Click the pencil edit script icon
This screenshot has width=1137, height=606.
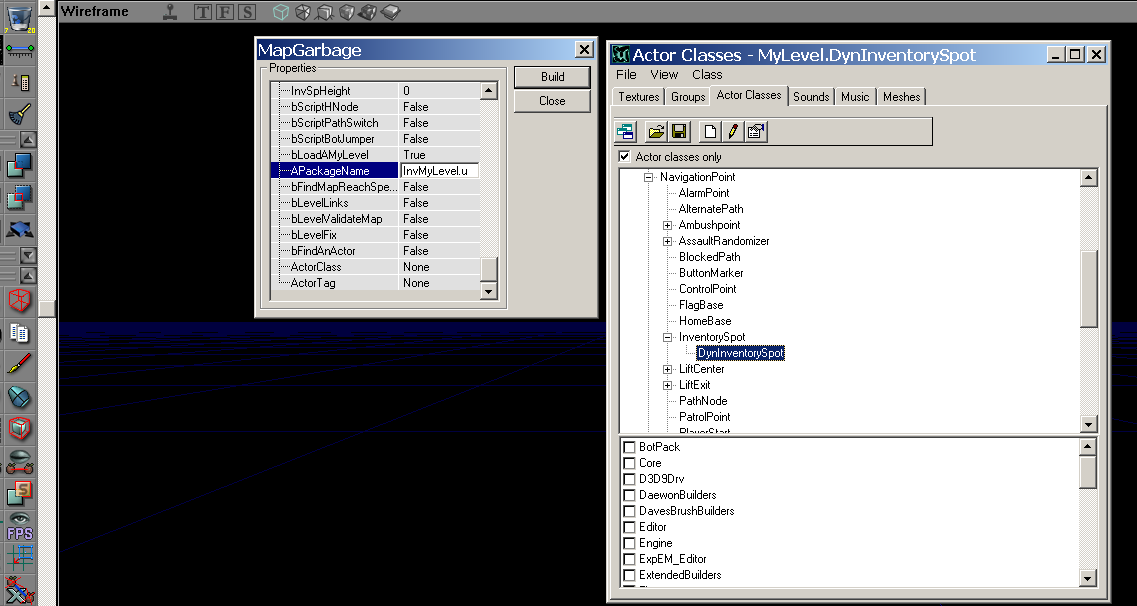click(x=732, y=131)
